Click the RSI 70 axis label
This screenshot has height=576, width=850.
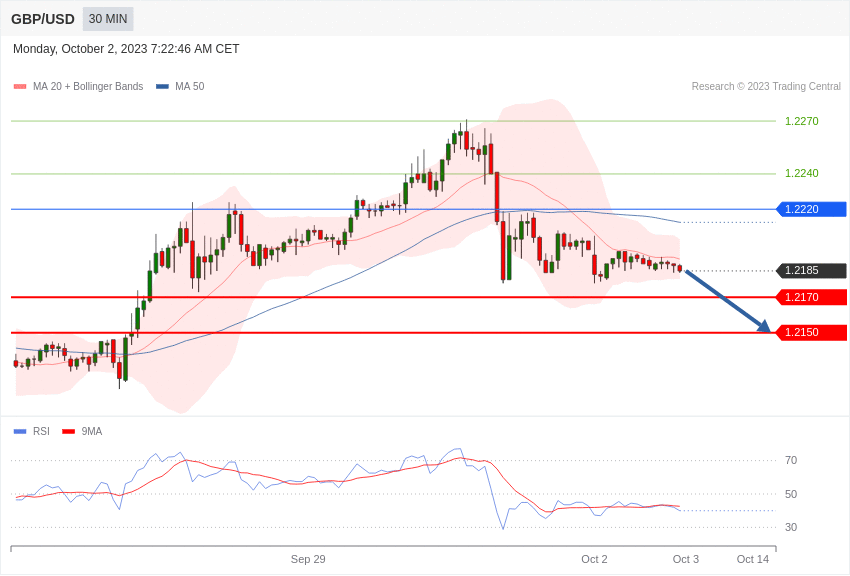pyautogui.click(x=791, y=461)
